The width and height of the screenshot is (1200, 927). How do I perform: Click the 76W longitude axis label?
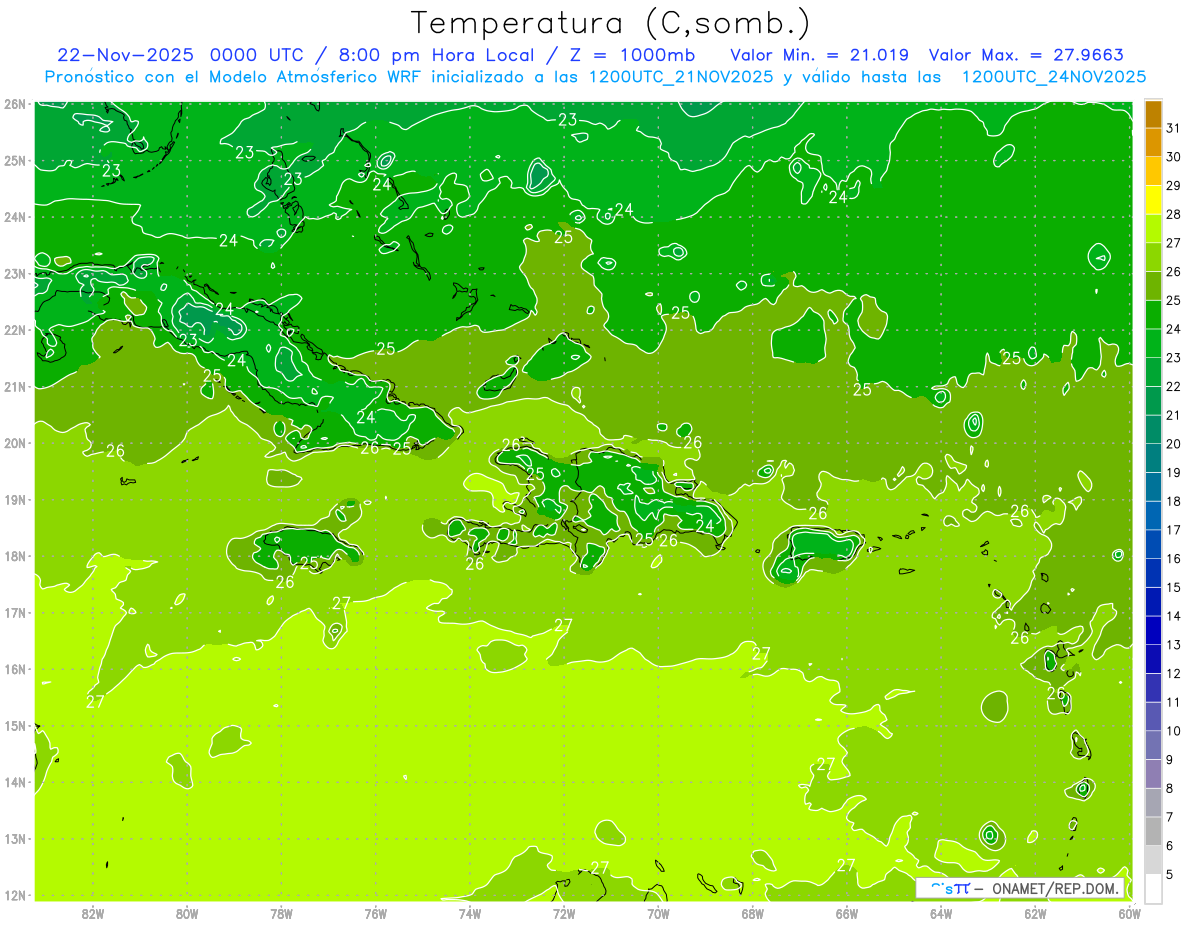click(376, 913)
